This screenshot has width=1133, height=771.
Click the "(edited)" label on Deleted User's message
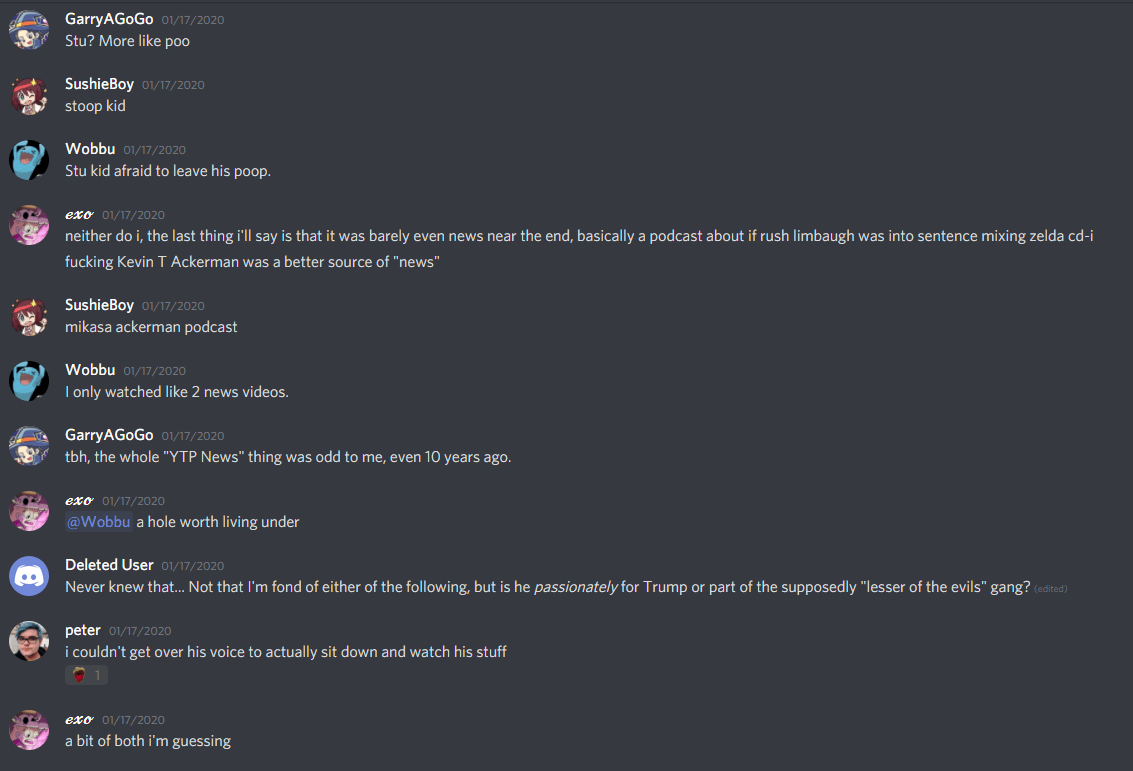pyautogui.click(x=1050, y=588)
